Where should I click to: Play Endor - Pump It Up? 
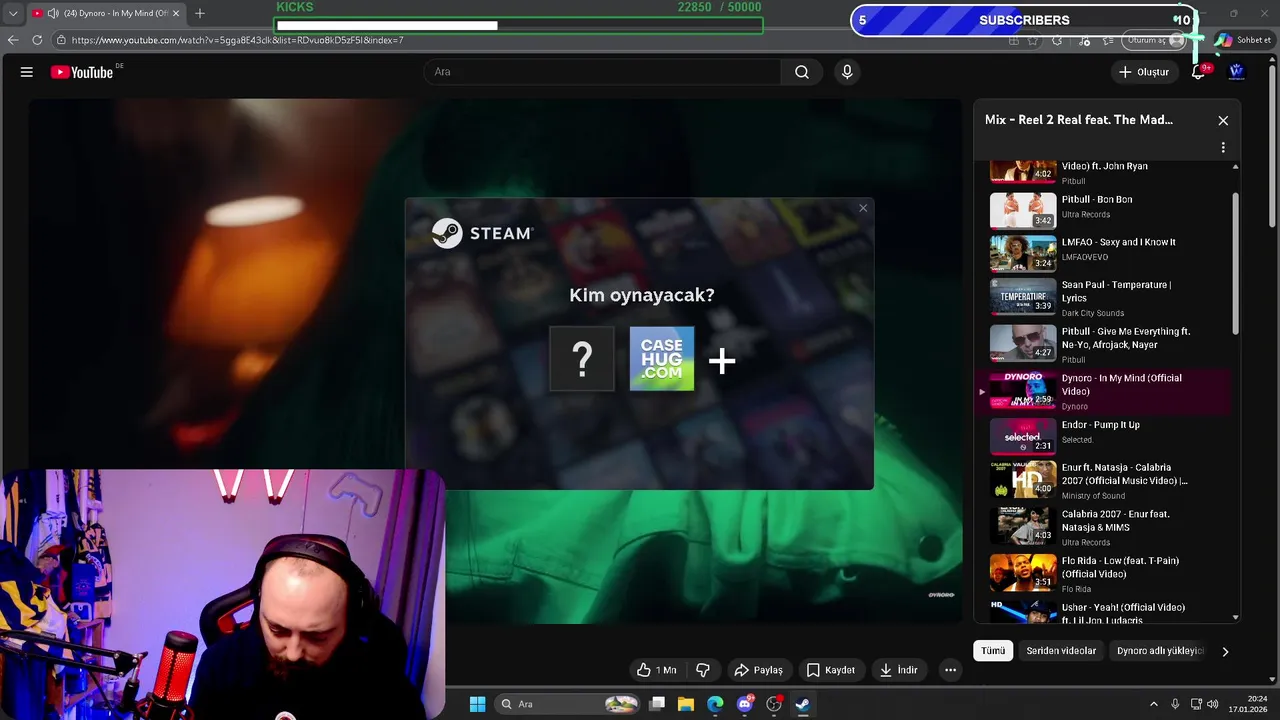click(x=1108, y=436)
